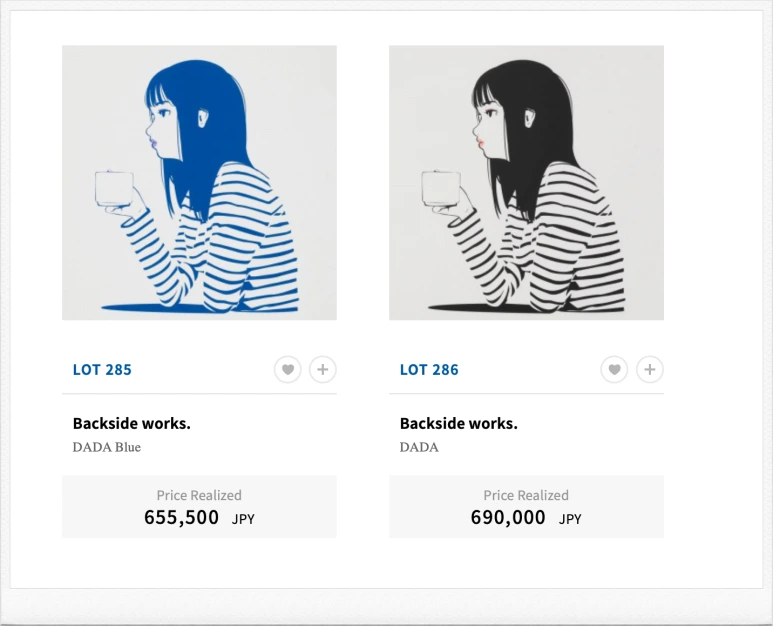Add Lot 285 using the plus icon
The width and height of the screenshot is (773, 626).
(x=323, y=369)
